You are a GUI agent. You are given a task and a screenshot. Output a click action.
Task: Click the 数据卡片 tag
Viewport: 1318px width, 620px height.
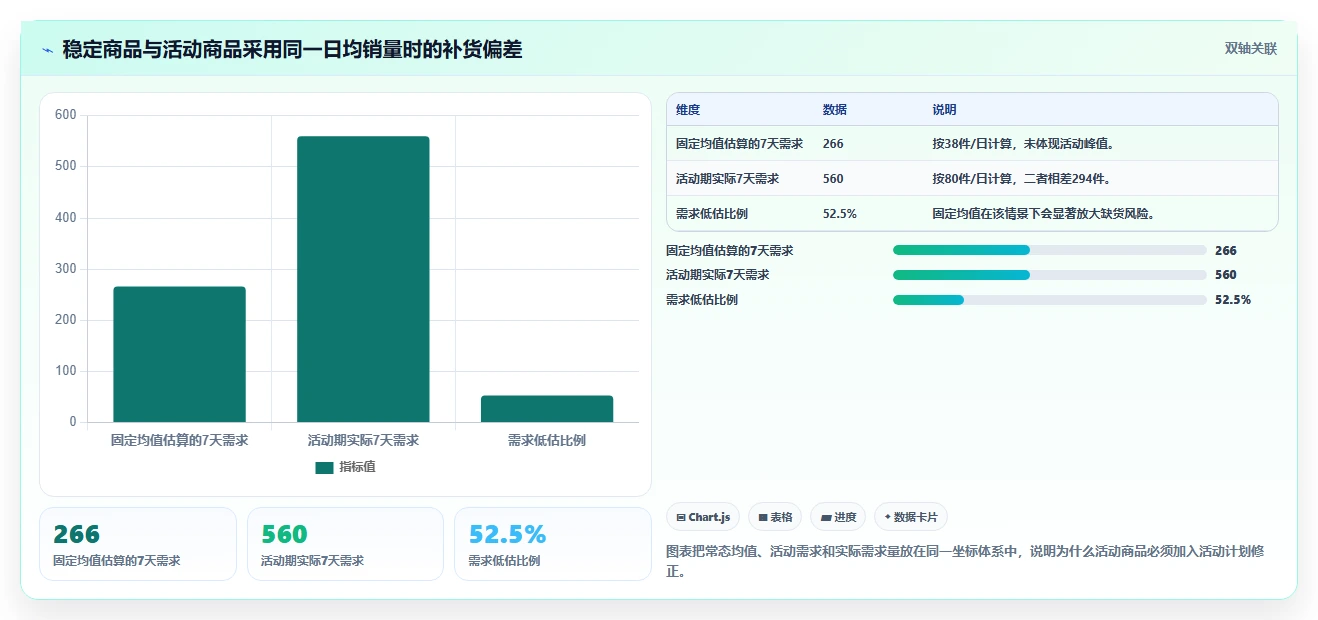click(x=911, y=517)
